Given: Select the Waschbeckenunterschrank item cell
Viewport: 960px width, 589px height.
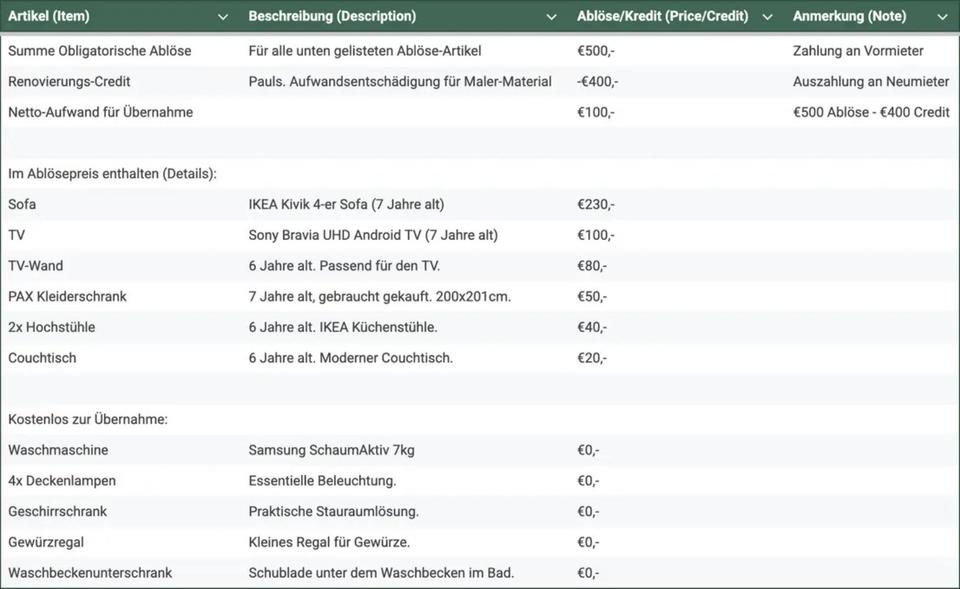Looking at the screenshot, I should point(90,573).
